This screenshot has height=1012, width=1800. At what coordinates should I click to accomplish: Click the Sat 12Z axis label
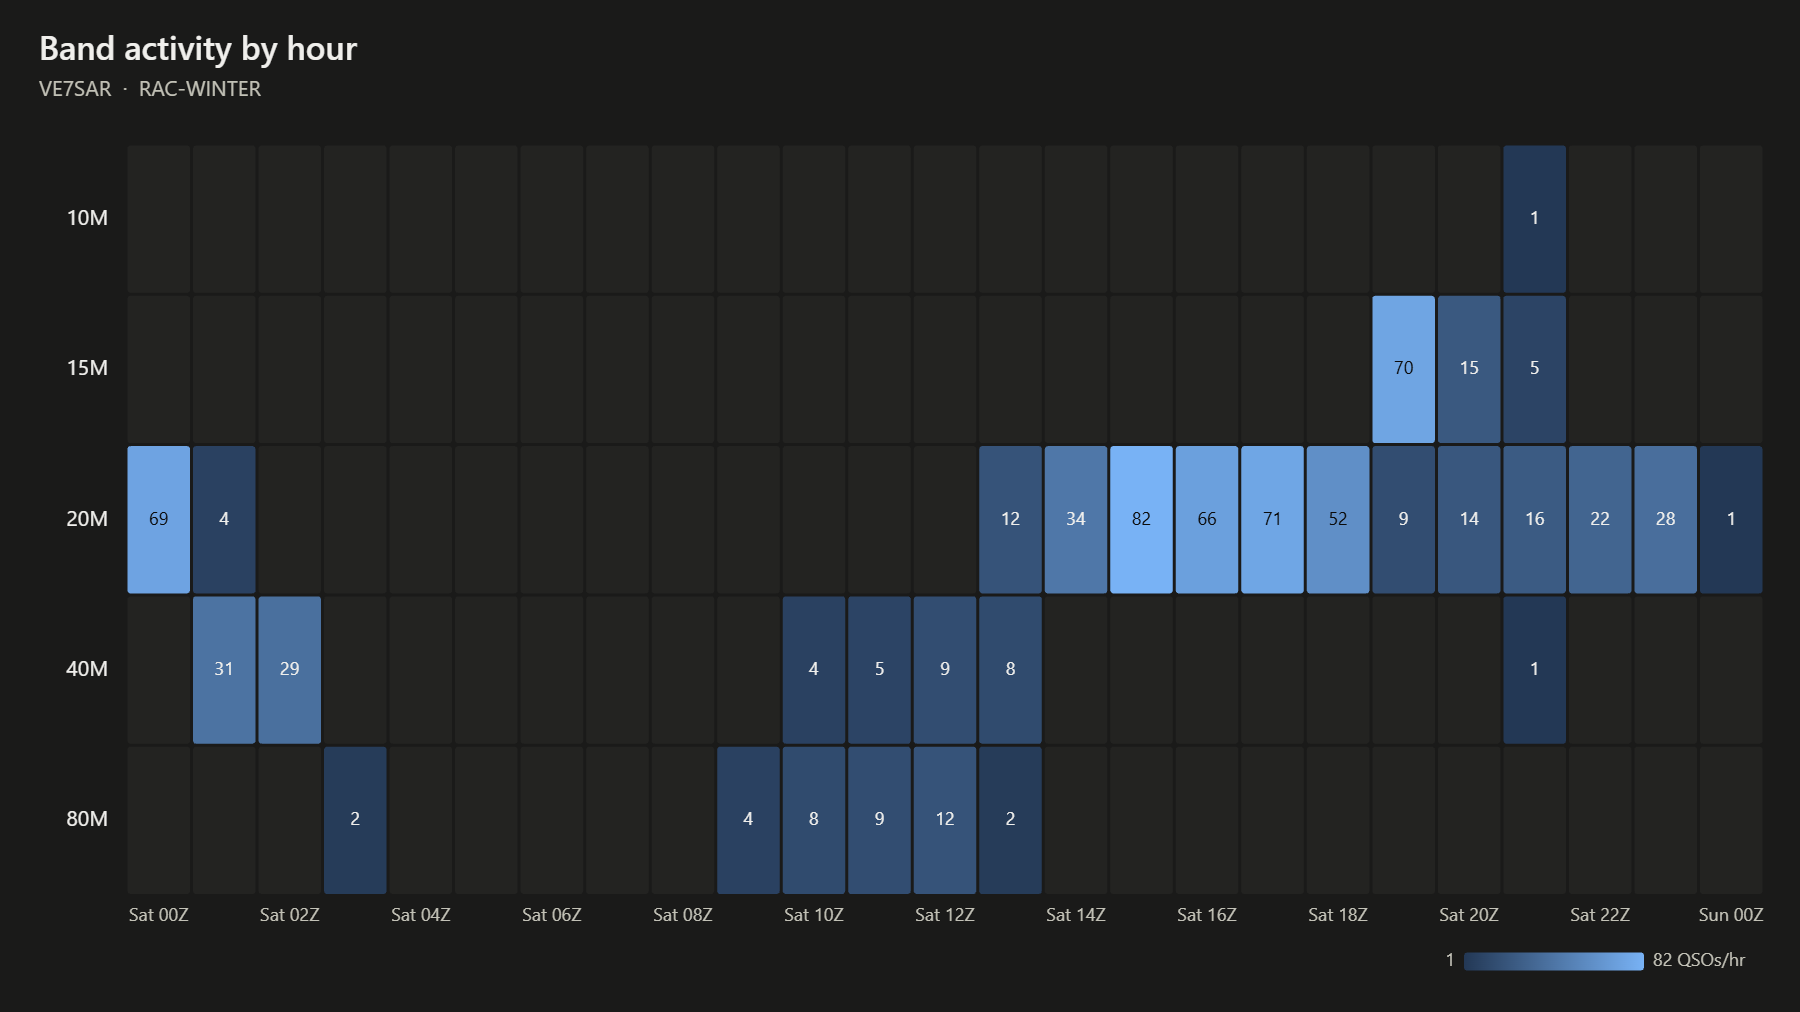945,915
